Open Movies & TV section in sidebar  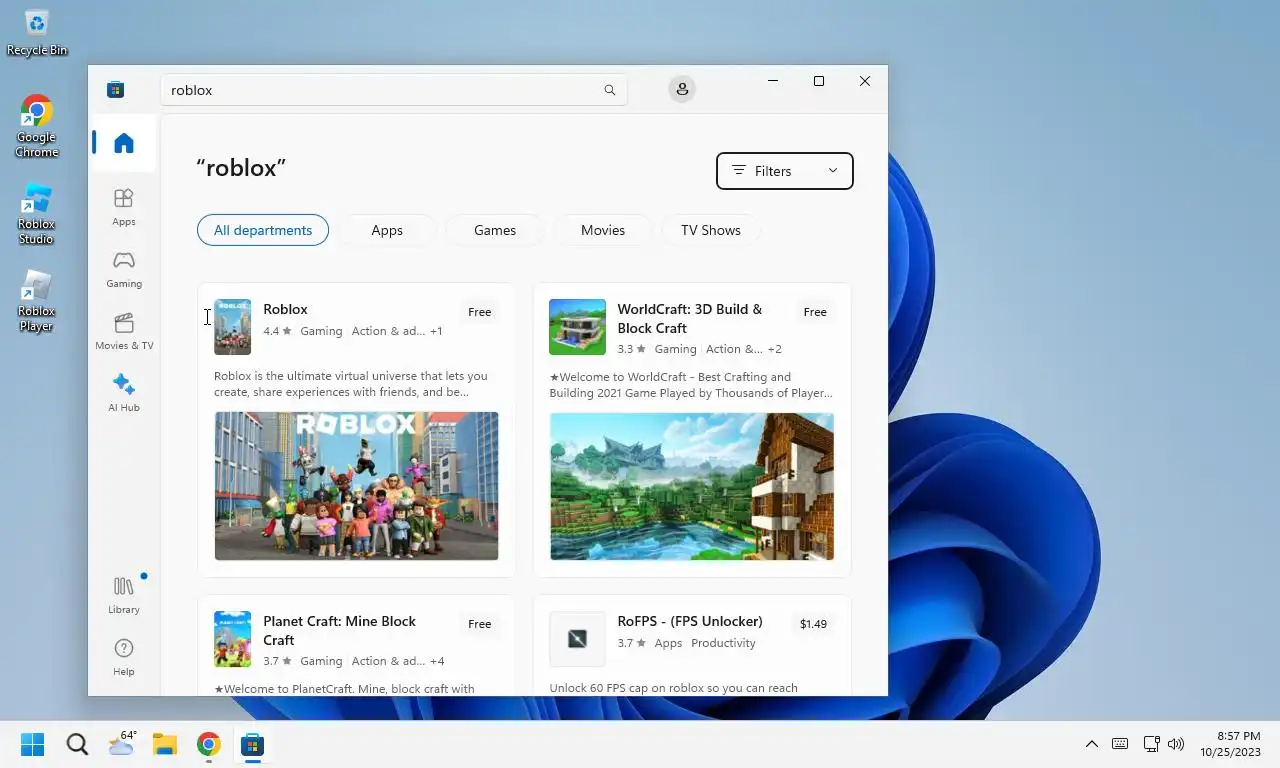124,331
